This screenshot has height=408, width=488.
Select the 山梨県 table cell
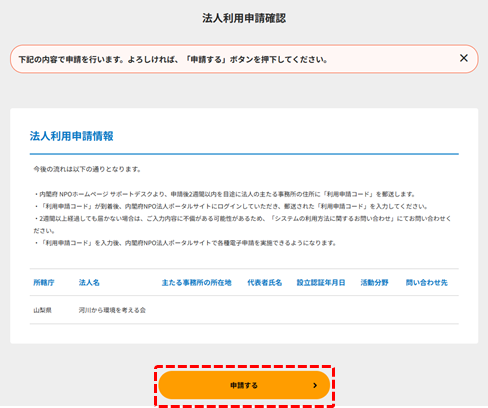point(42,310)
